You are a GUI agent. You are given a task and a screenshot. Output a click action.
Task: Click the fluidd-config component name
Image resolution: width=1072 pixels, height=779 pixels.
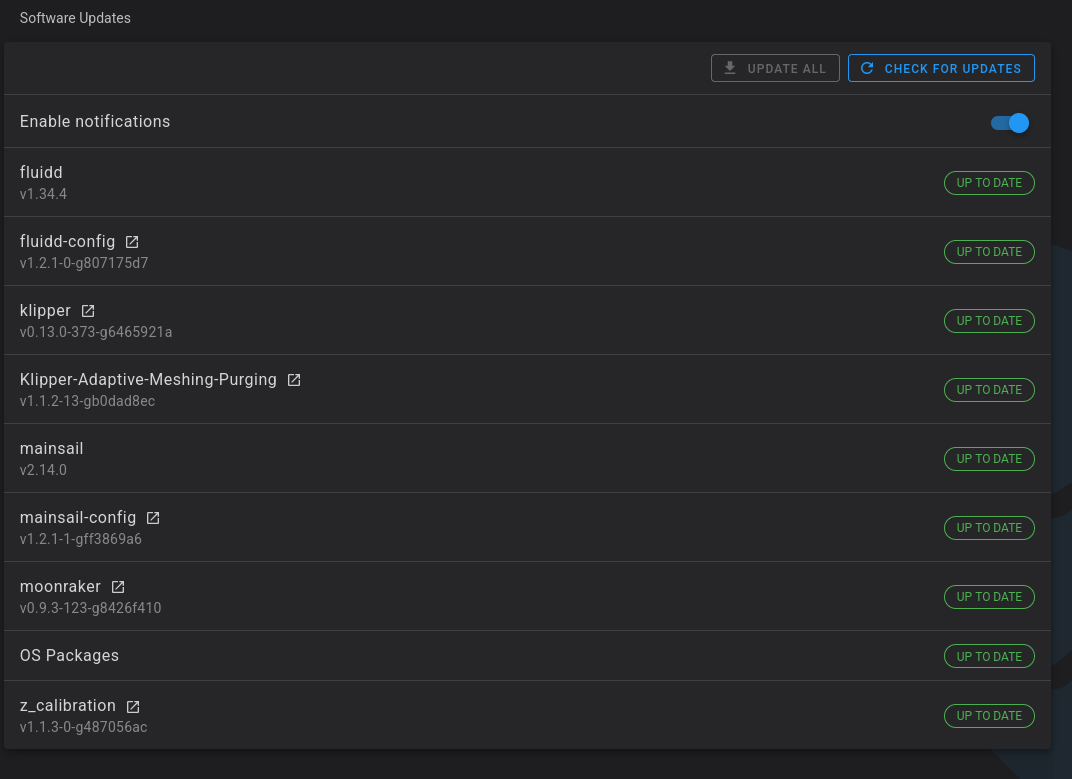click(x=68, y=242)
